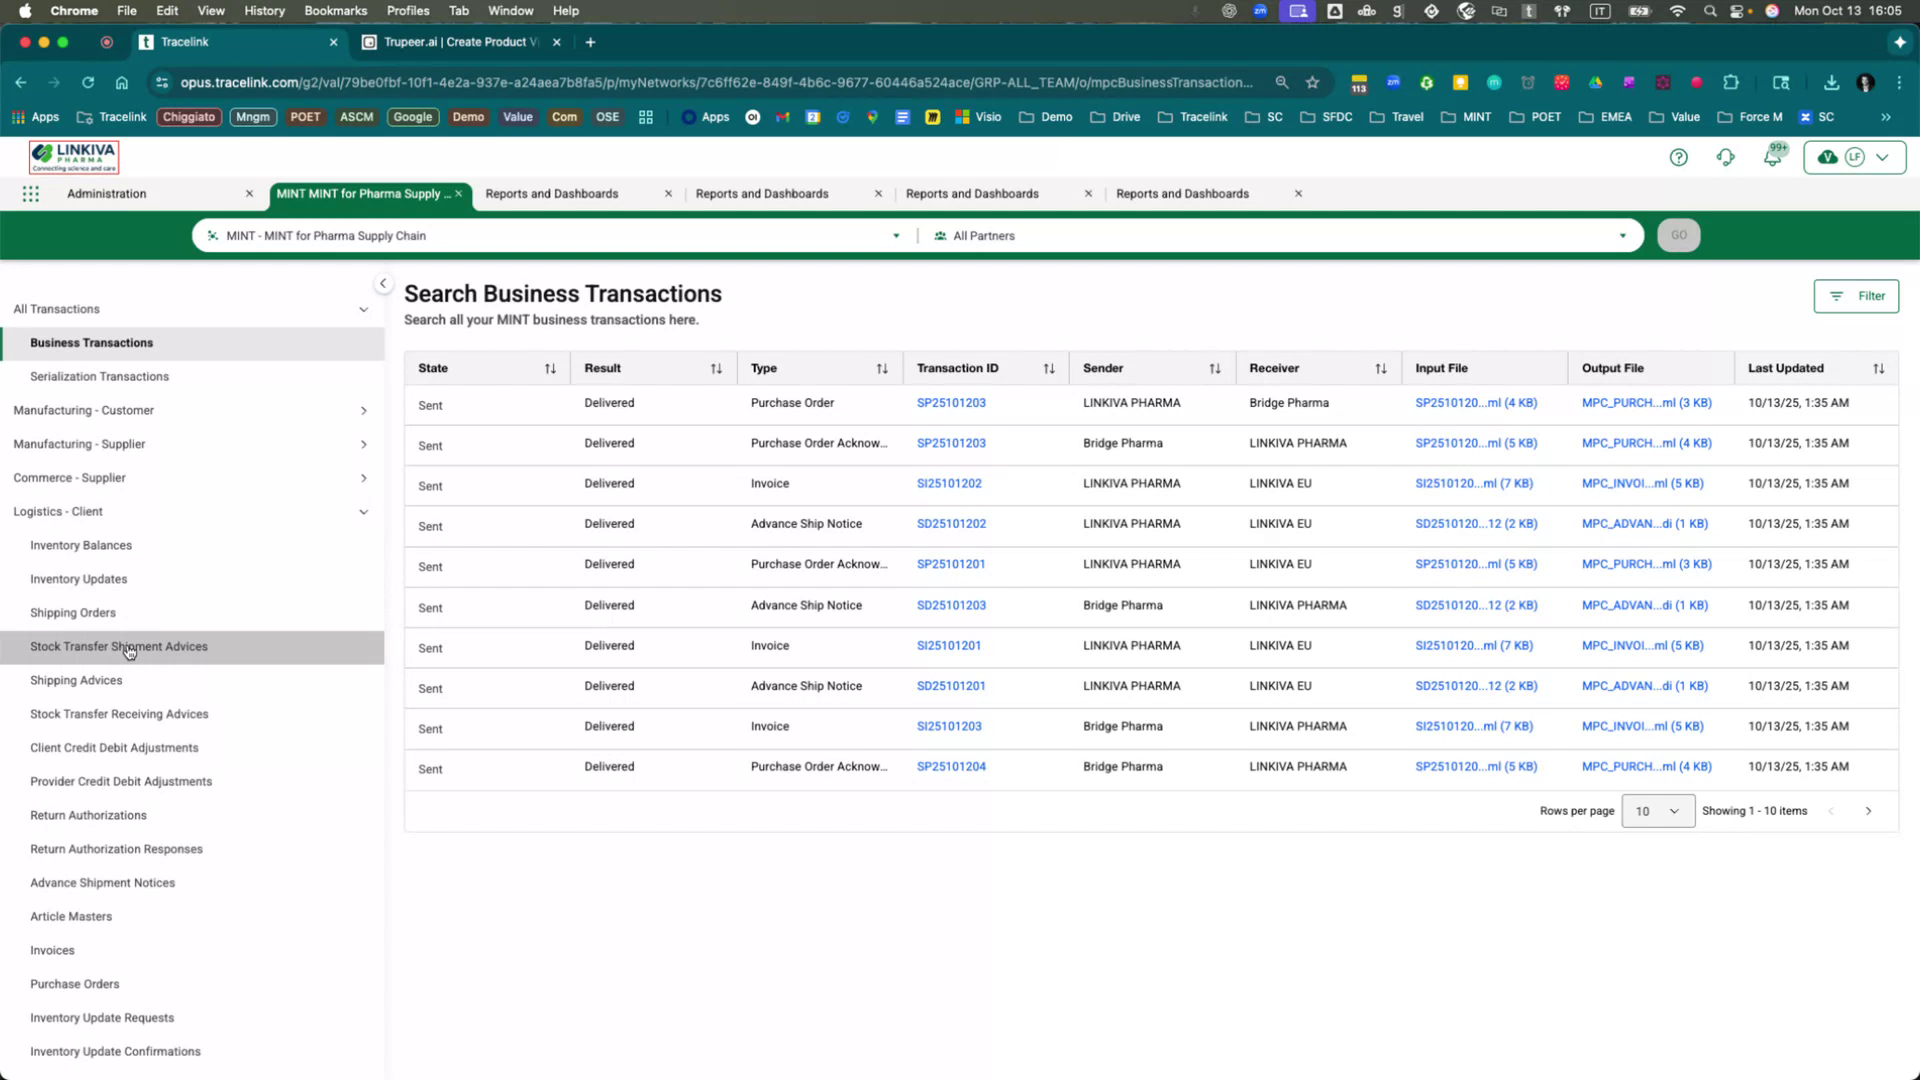
Task: Click the headset support icon
Action: tap(1726, 157)
